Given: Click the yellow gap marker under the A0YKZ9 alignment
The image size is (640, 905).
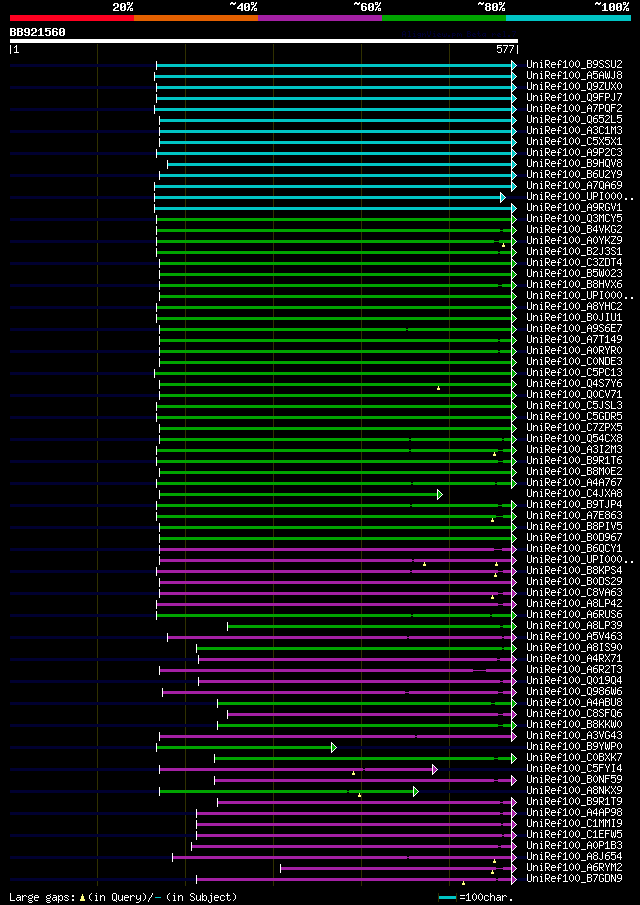Looking at the screenshot, I should click(x=503, y=245).
